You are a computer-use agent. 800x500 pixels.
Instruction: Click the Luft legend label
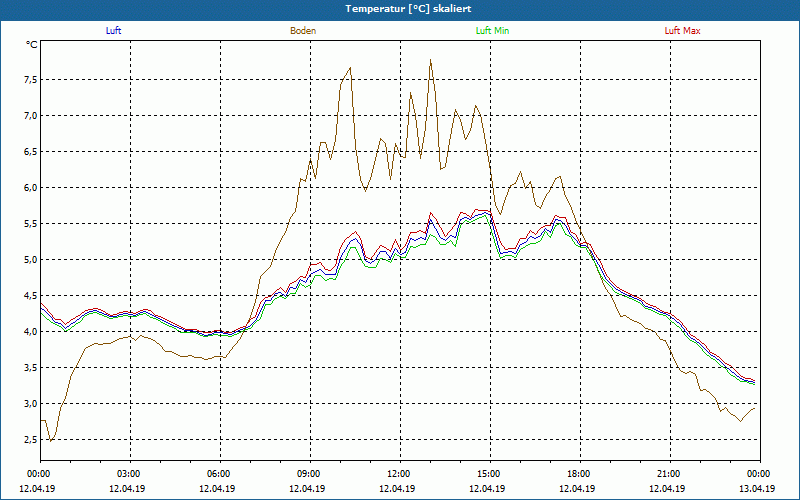(113, 31)
